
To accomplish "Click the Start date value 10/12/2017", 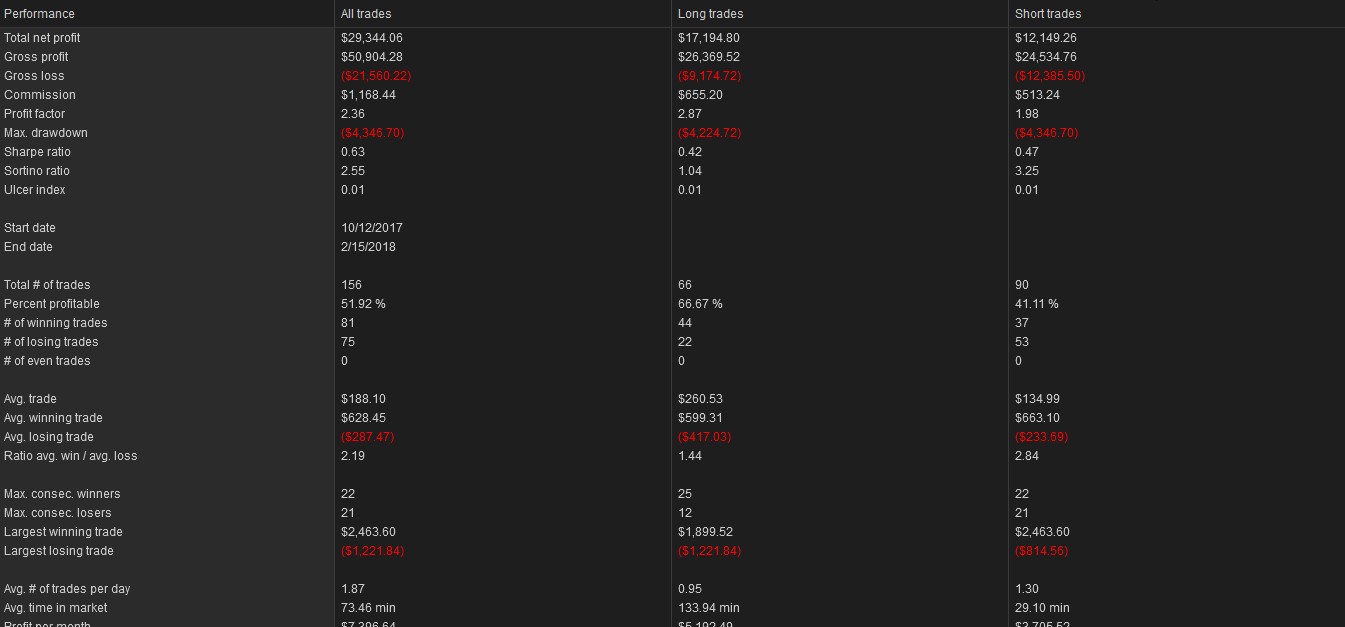I will tap(372, 228).
